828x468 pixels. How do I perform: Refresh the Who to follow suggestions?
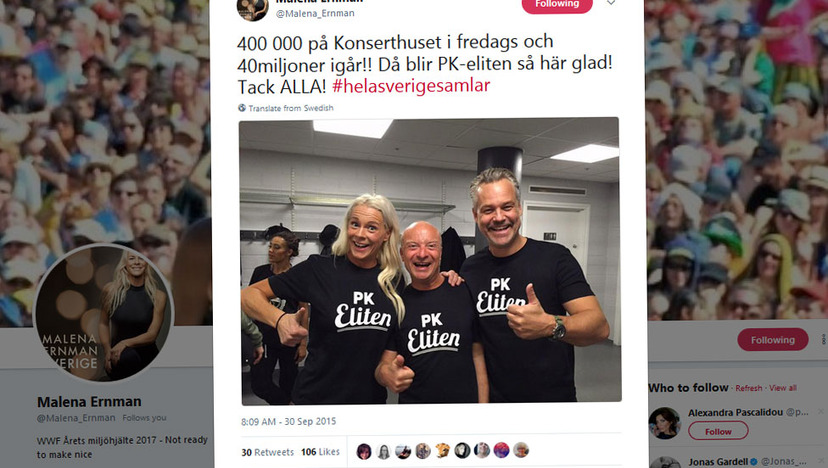point(749,388)
